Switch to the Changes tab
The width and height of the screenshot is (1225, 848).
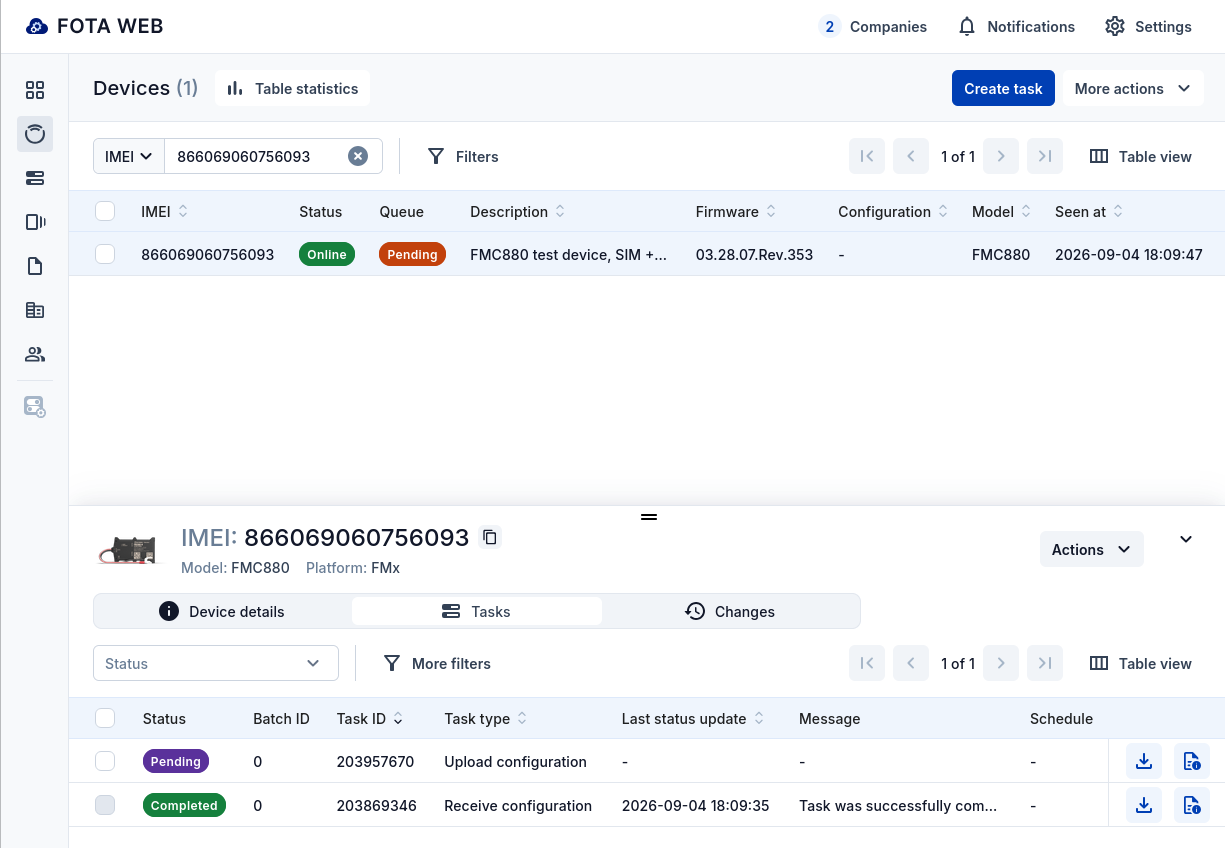click(x=730, y=611)
